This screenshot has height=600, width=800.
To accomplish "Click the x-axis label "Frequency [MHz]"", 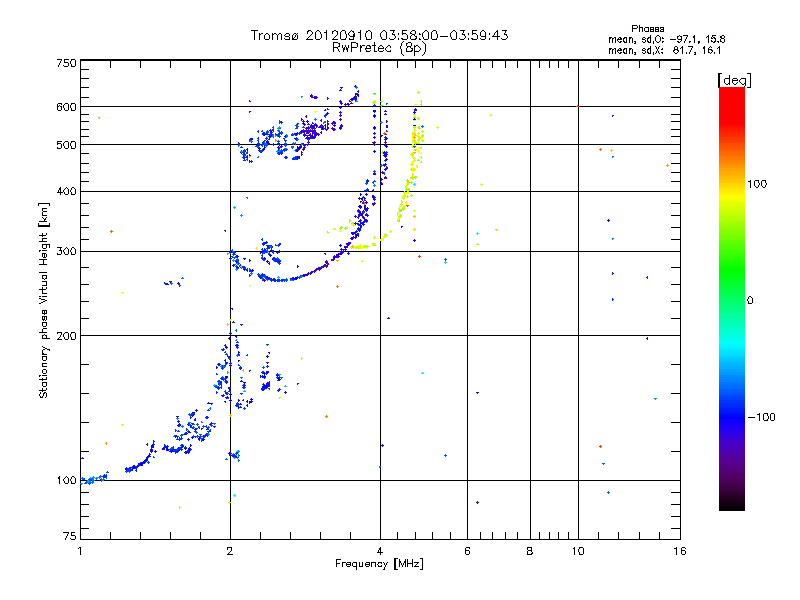I will coord(379,564).
